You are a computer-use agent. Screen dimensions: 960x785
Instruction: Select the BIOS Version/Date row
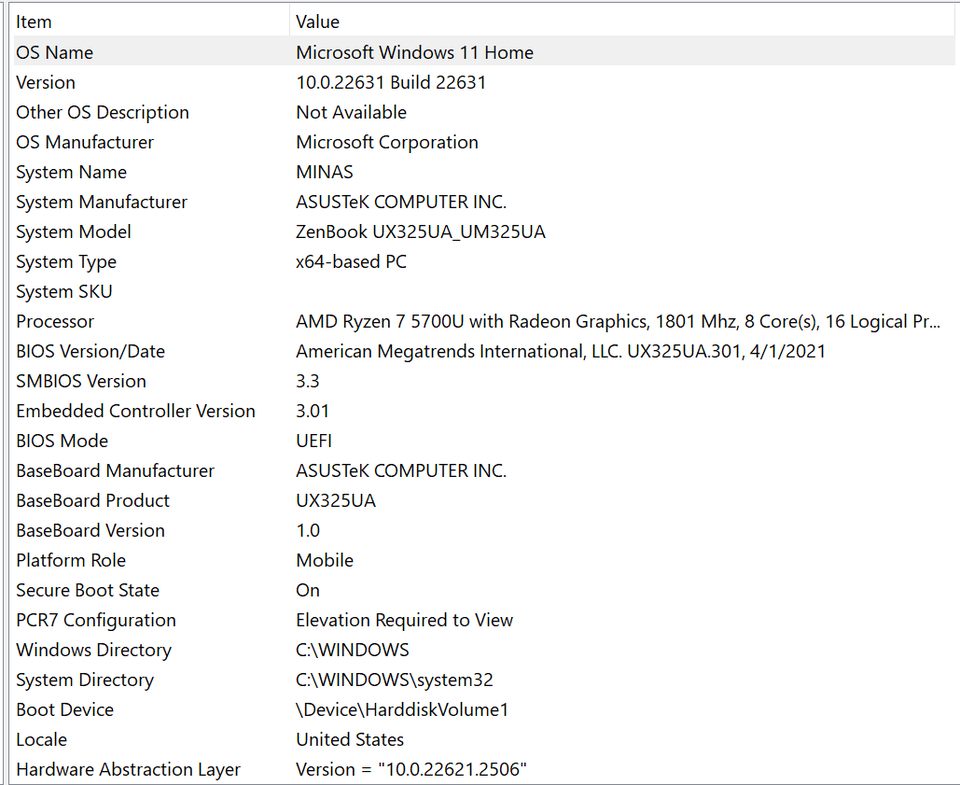[x=90, y=351]
